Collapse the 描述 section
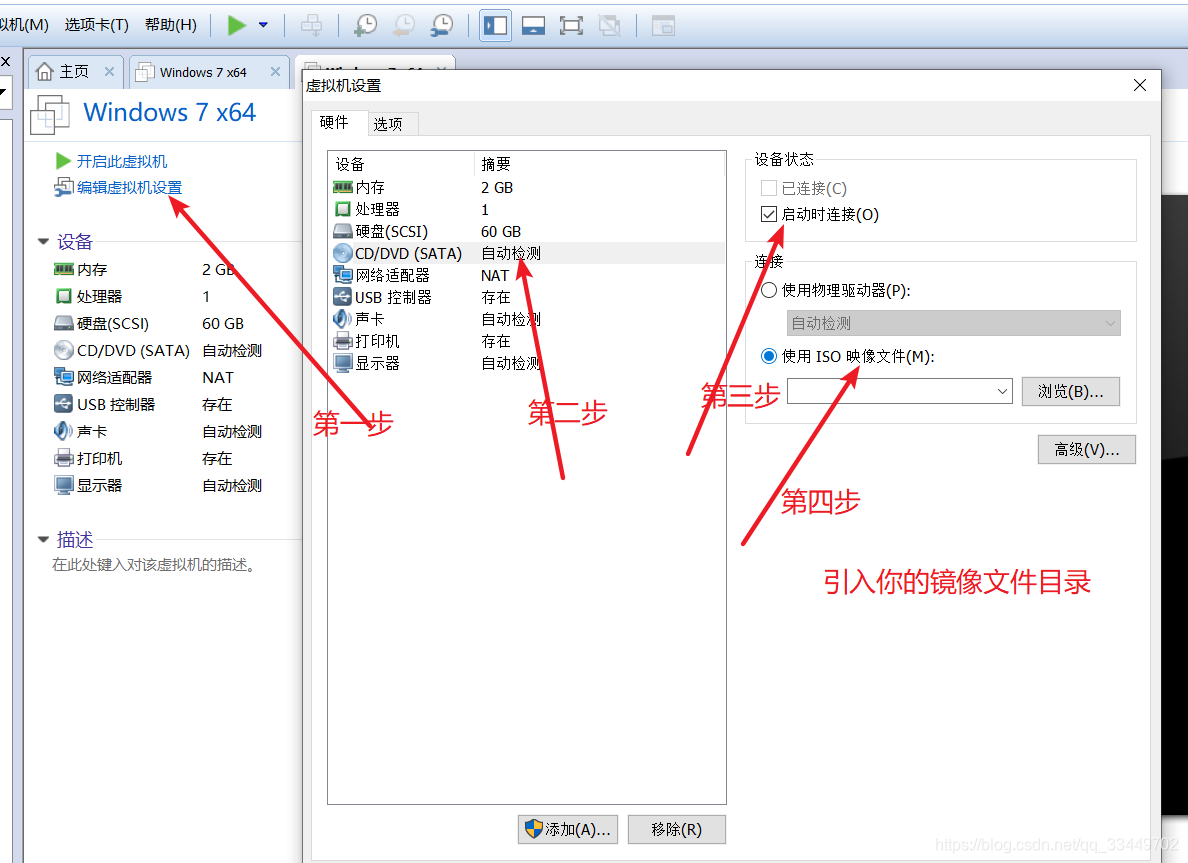 click(43, 539)
